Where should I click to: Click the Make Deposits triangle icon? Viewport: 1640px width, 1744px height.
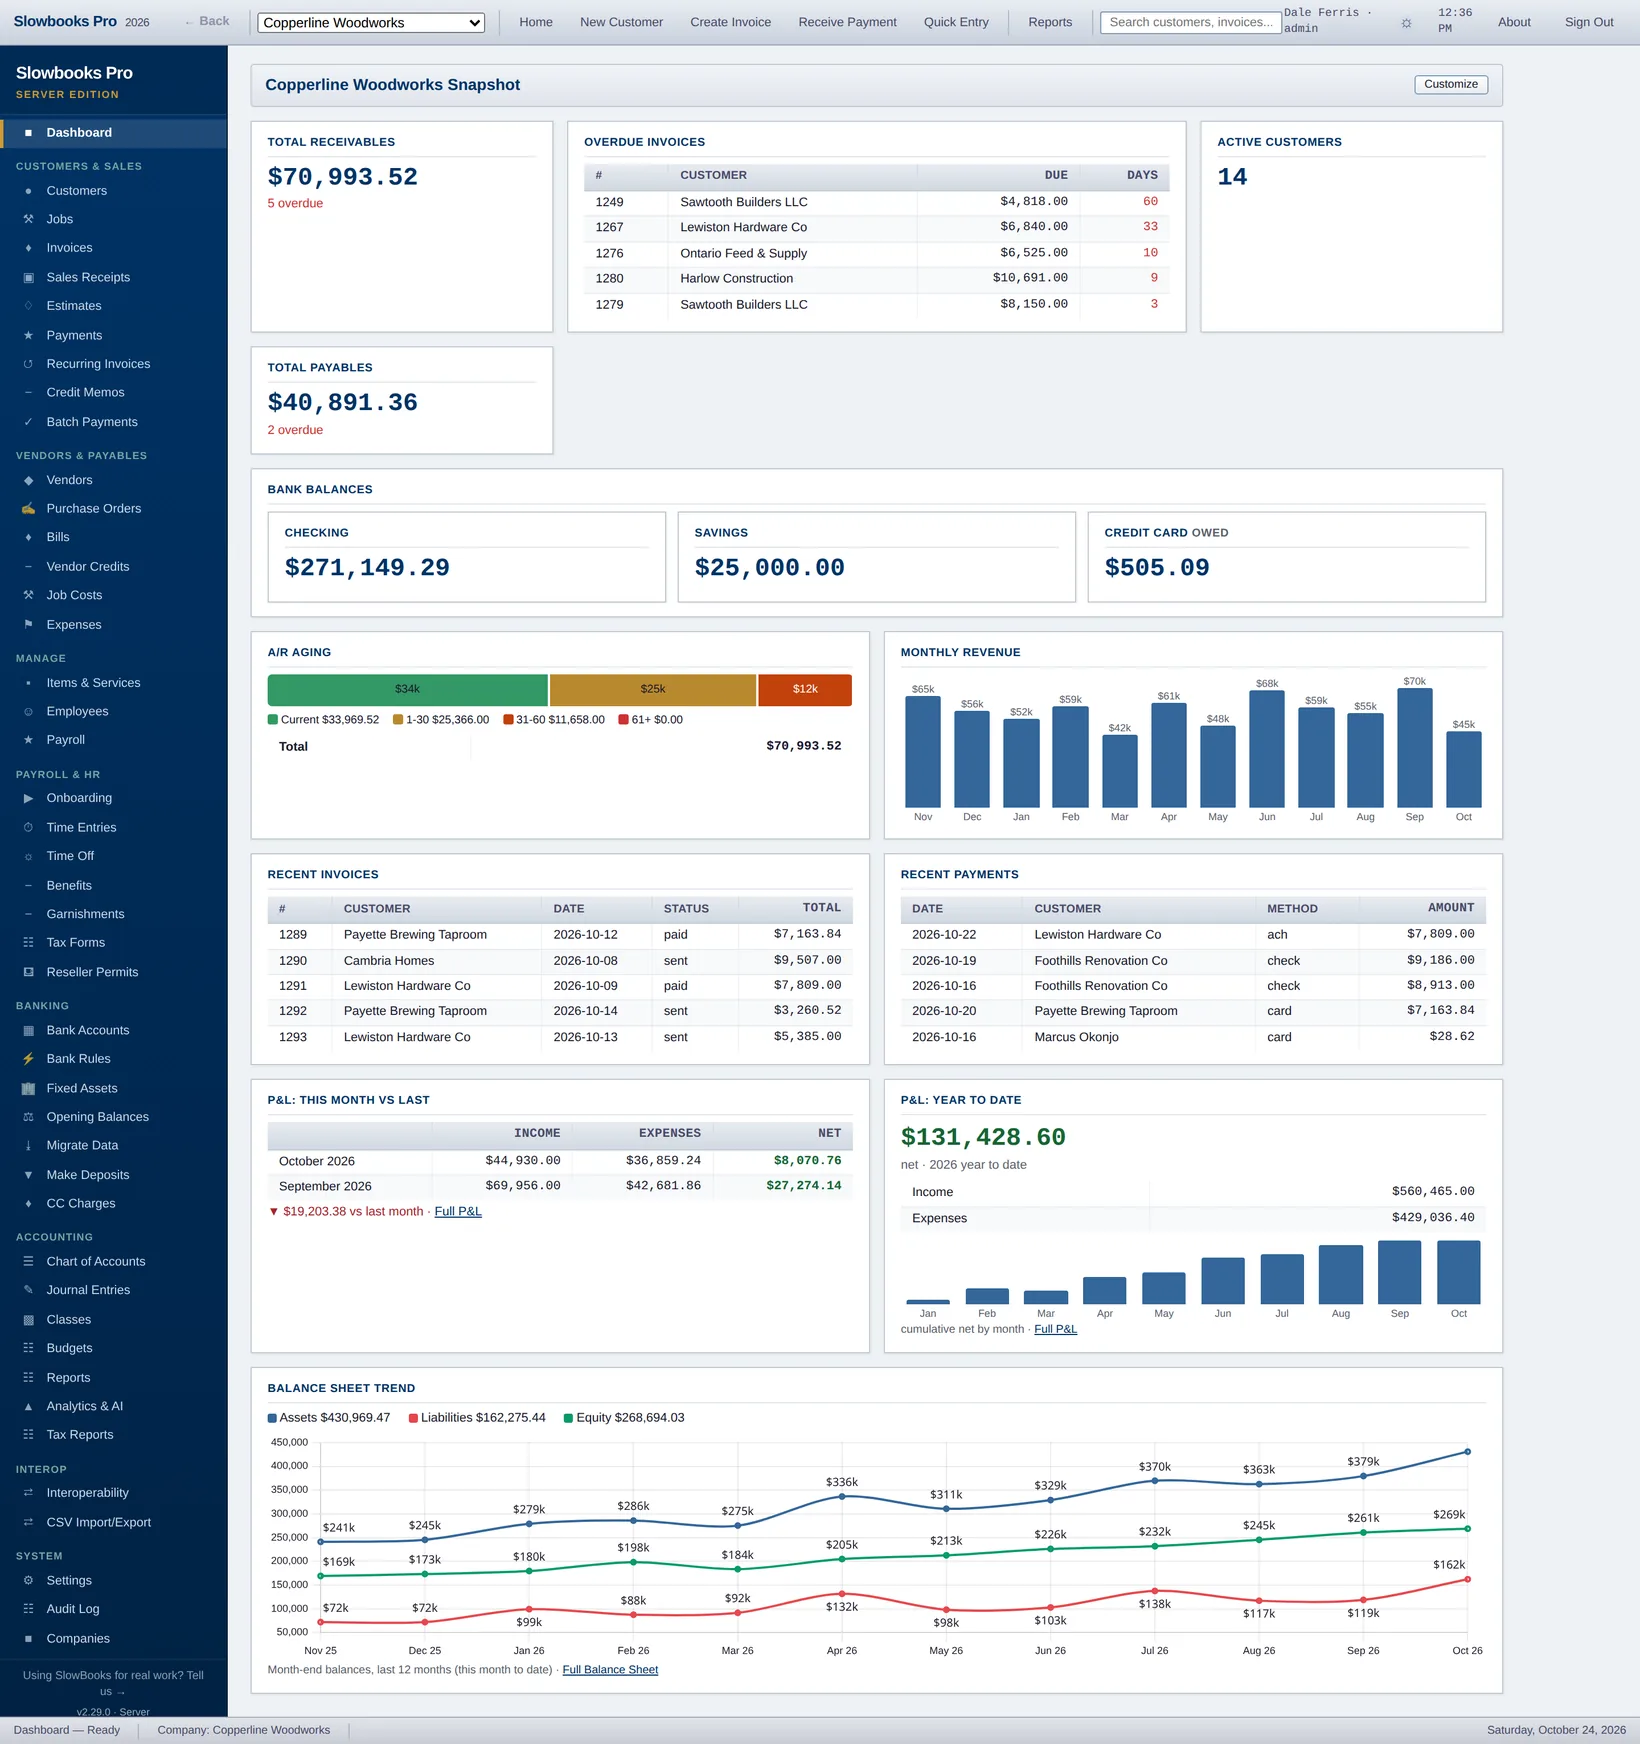28,1175
